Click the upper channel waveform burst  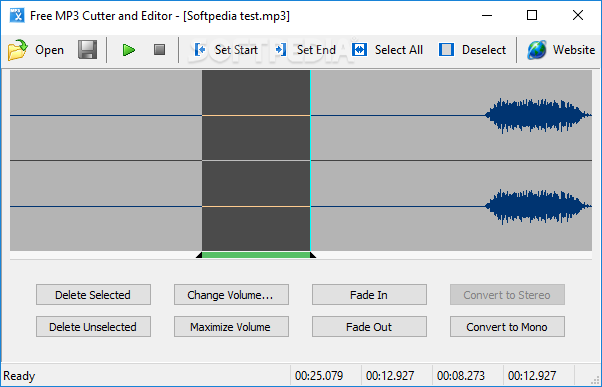pos(538,115)
